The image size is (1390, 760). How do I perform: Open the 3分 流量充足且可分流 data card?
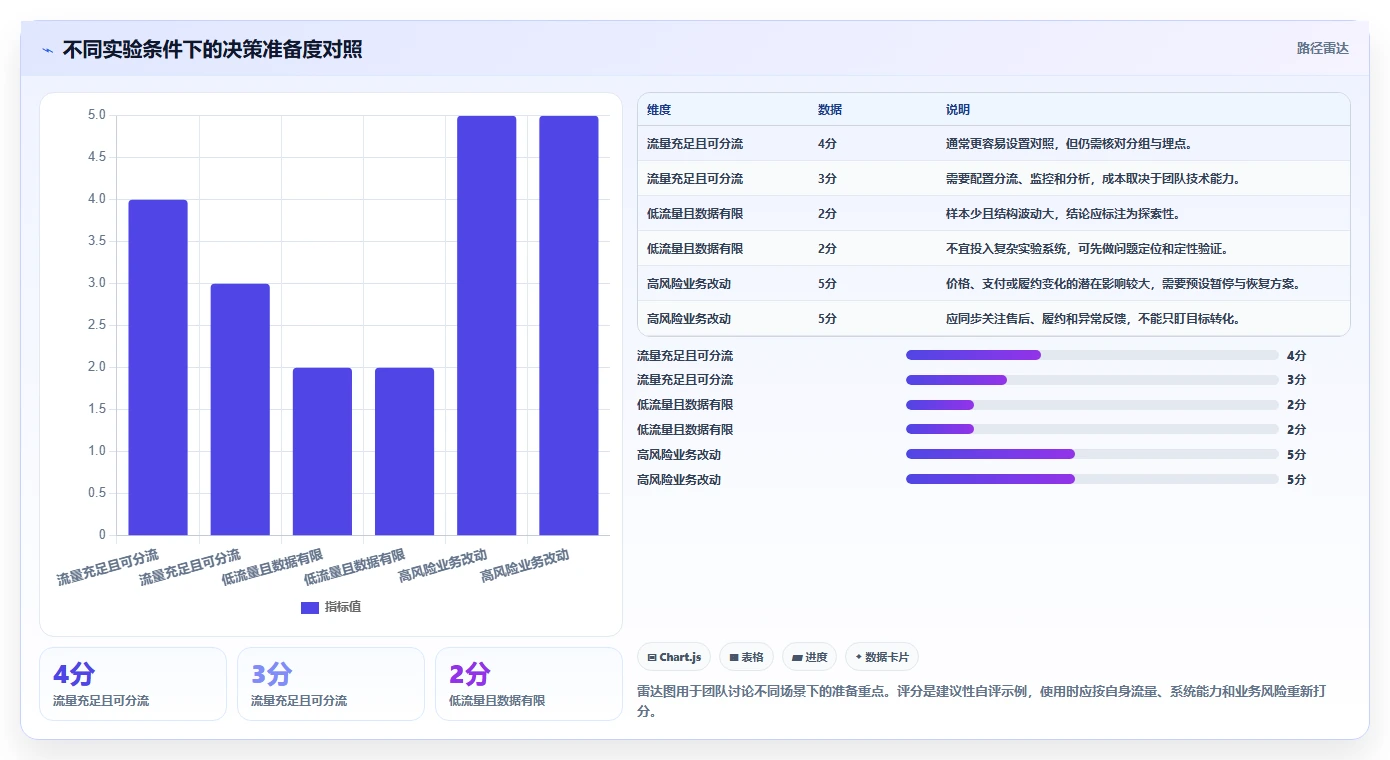pyautogui.click(x=331, y=684)
